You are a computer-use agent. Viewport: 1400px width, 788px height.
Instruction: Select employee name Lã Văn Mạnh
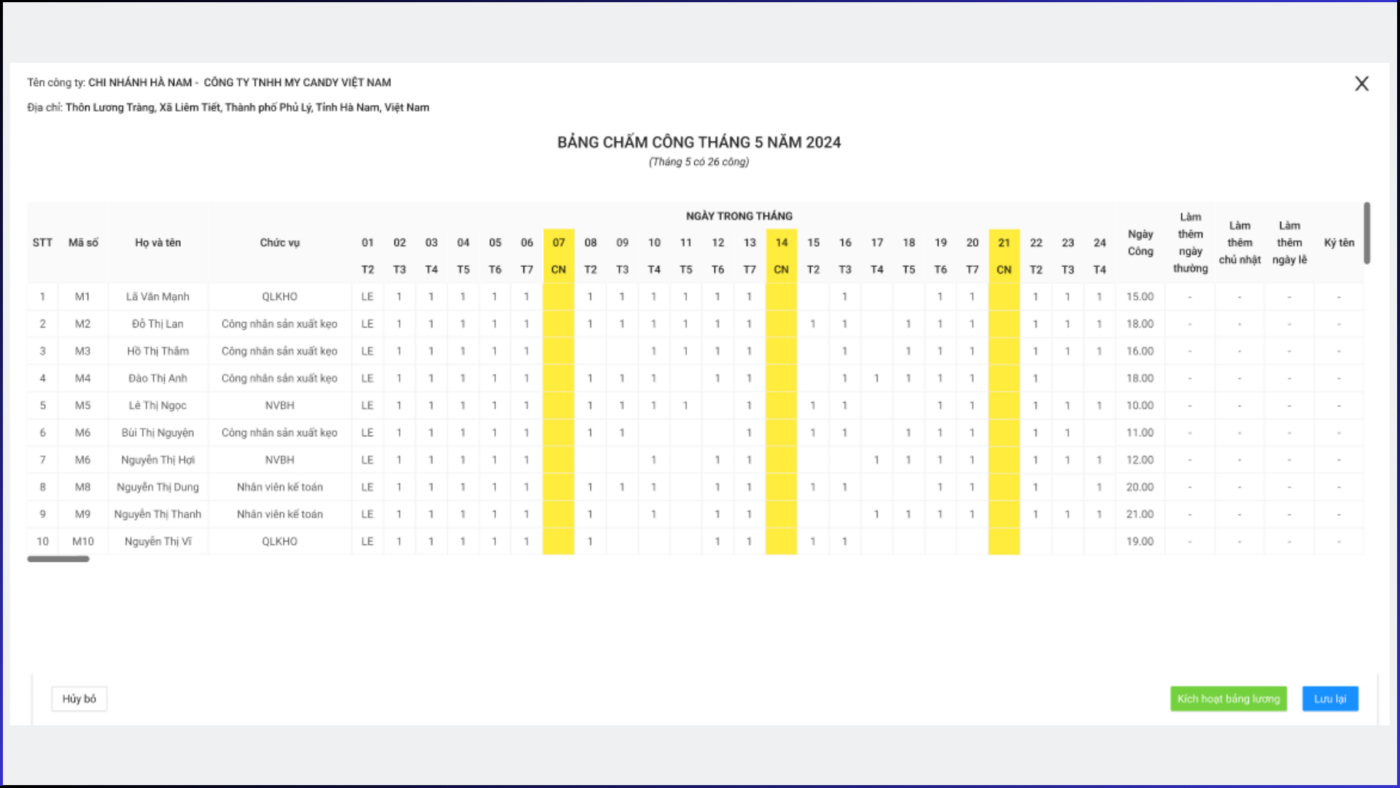coord(158,297)
